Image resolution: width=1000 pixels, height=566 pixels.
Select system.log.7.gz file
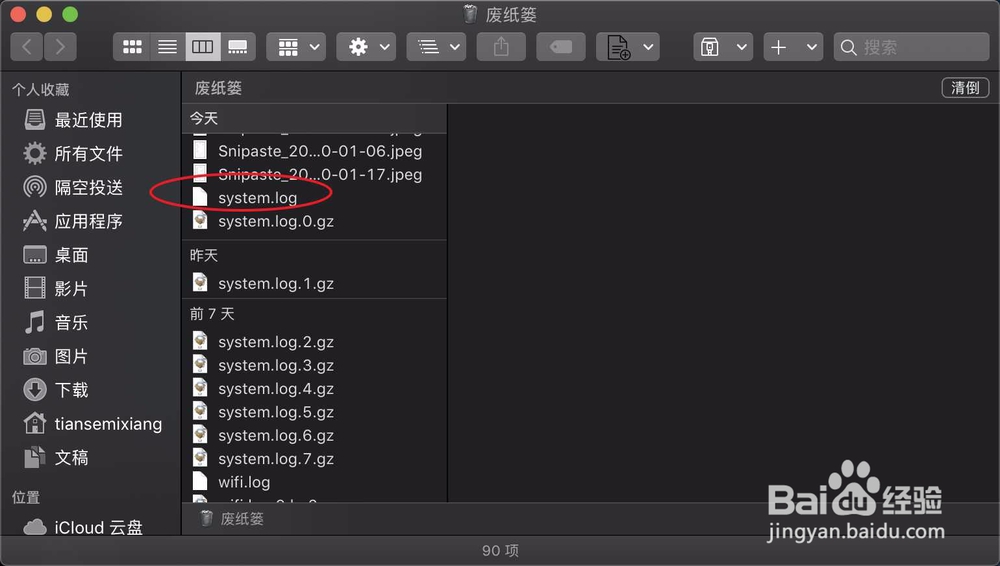point(263,459)
